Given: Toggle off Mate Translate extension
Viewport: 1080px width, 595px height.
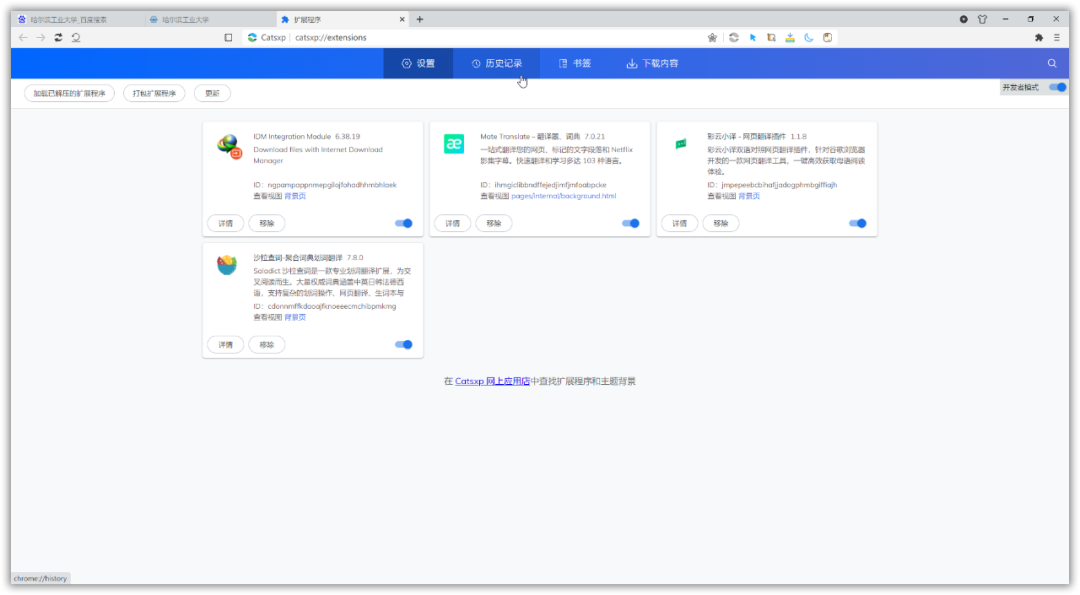Looking at the screenshot, I should [630, 223].
